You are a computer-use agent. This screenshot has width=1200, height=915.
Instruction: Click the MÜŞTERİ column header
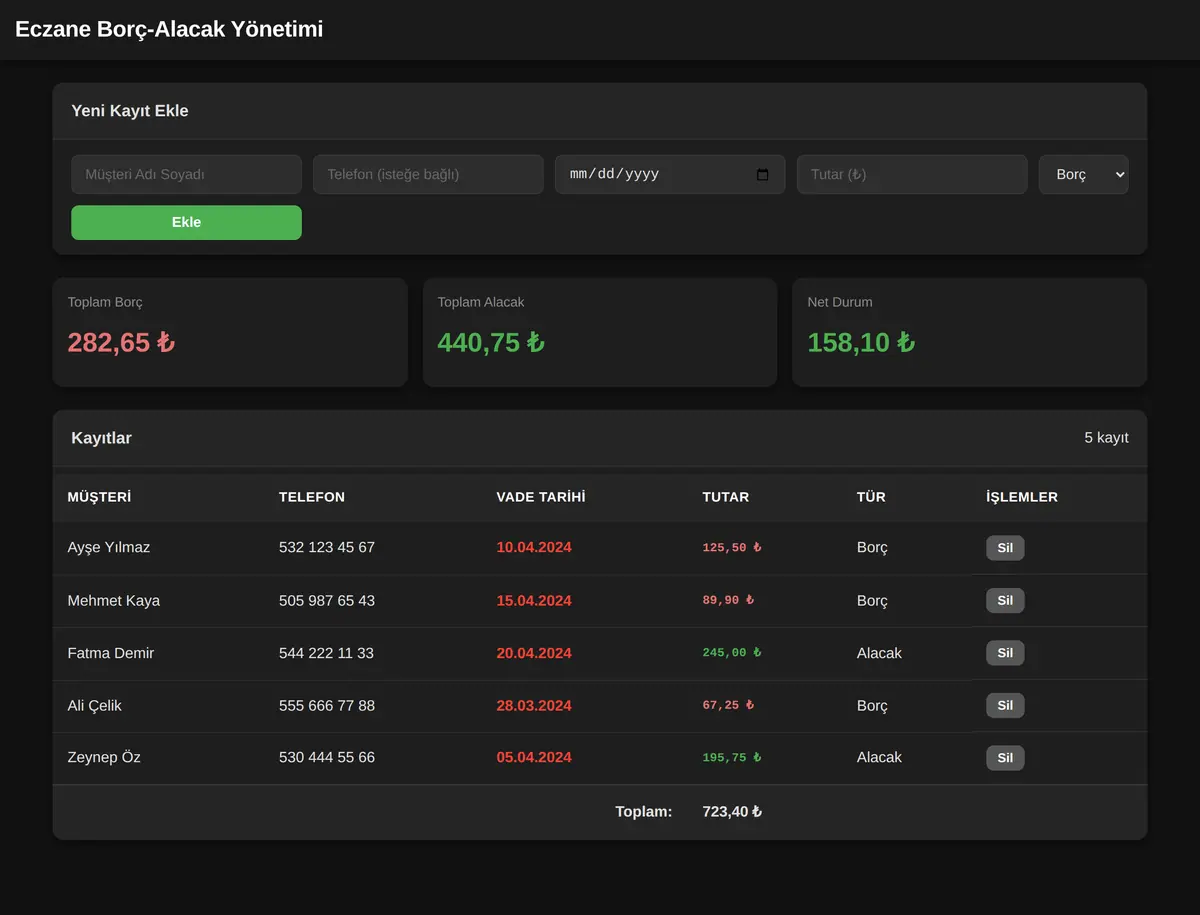pyautogui.click(x=99, y=497)
